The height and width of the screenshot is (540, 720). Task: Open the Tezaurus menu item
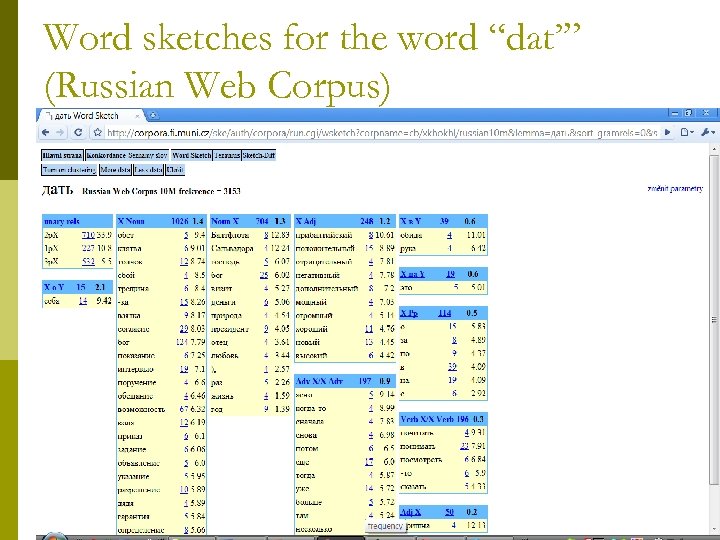click(227, 155)
